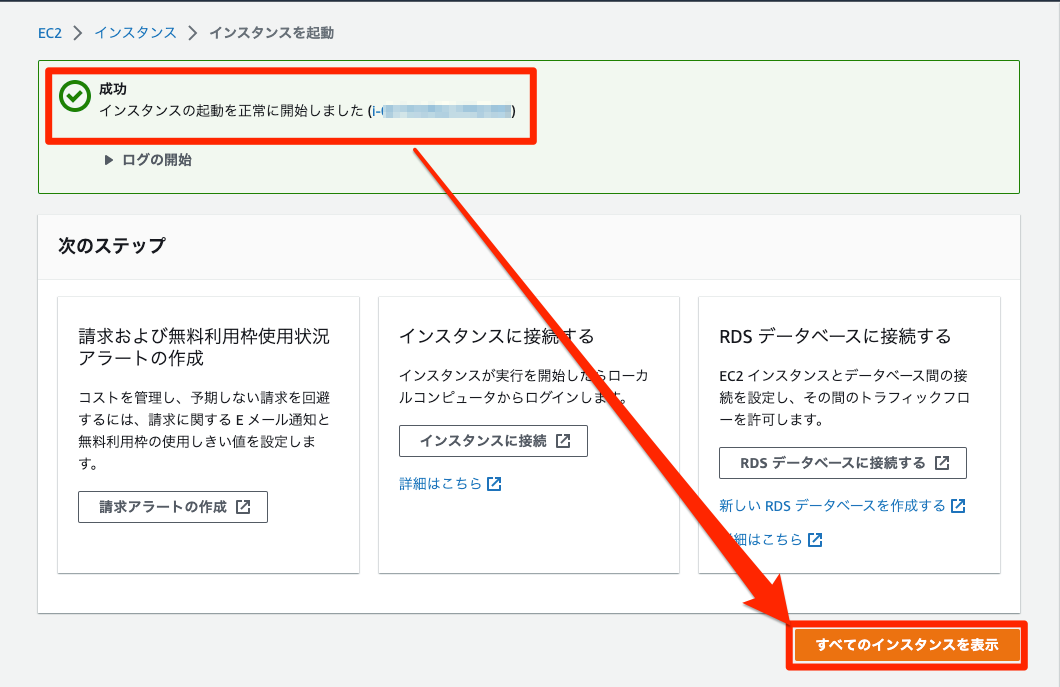Open the launched instance ID link
1060x687 pixels.
(x=442, y=111)
